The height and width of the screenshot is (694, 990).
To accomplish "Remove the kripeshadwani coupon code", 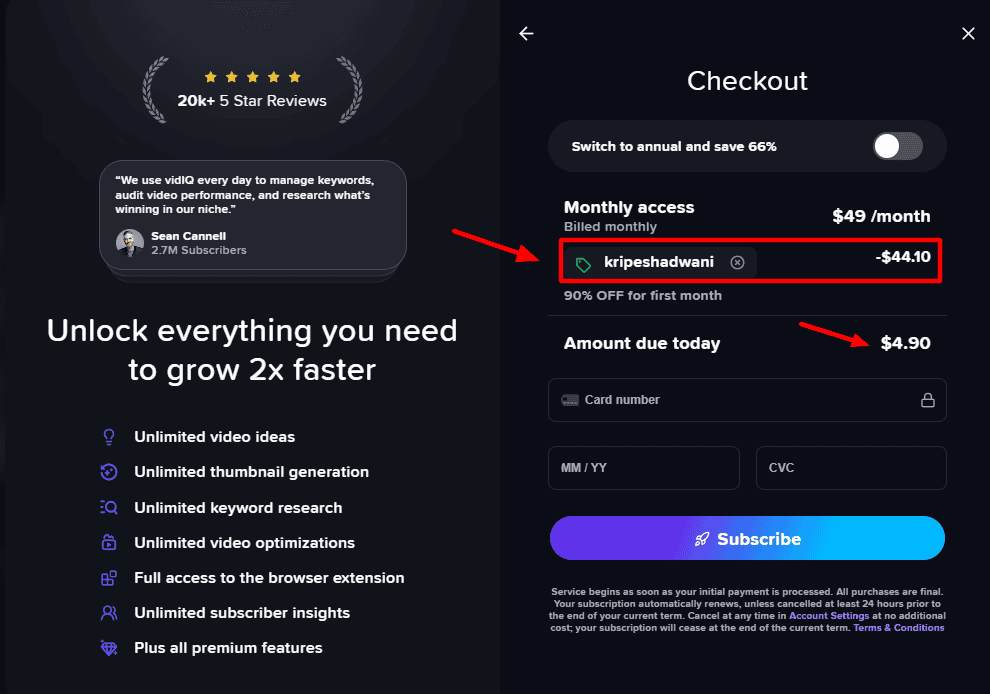I will click(x=738, y=263).
